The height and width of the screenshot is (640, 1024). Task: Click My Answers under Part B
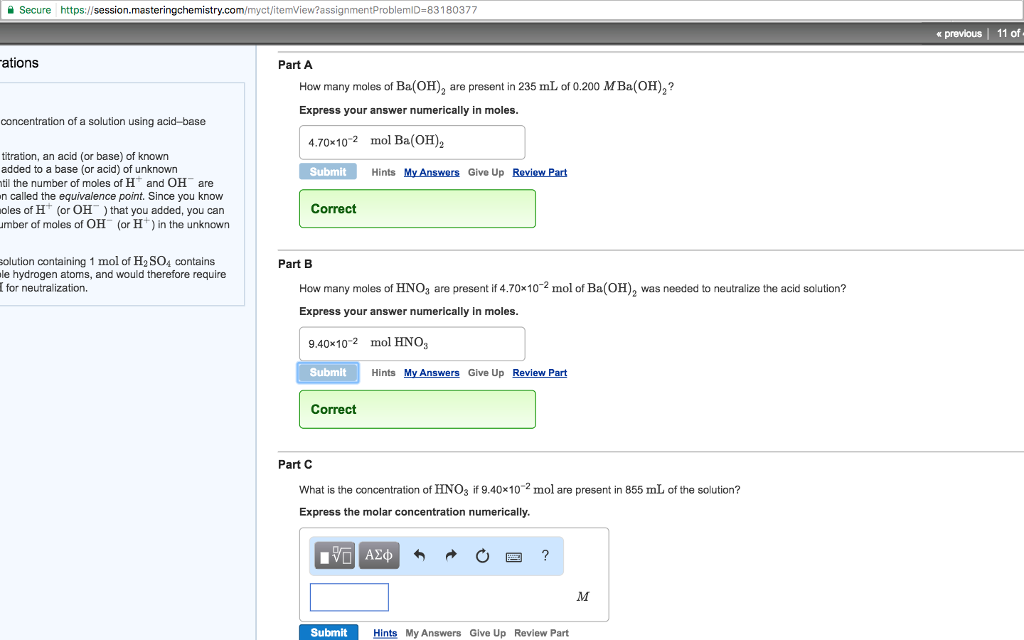click(x=431, y=372)
